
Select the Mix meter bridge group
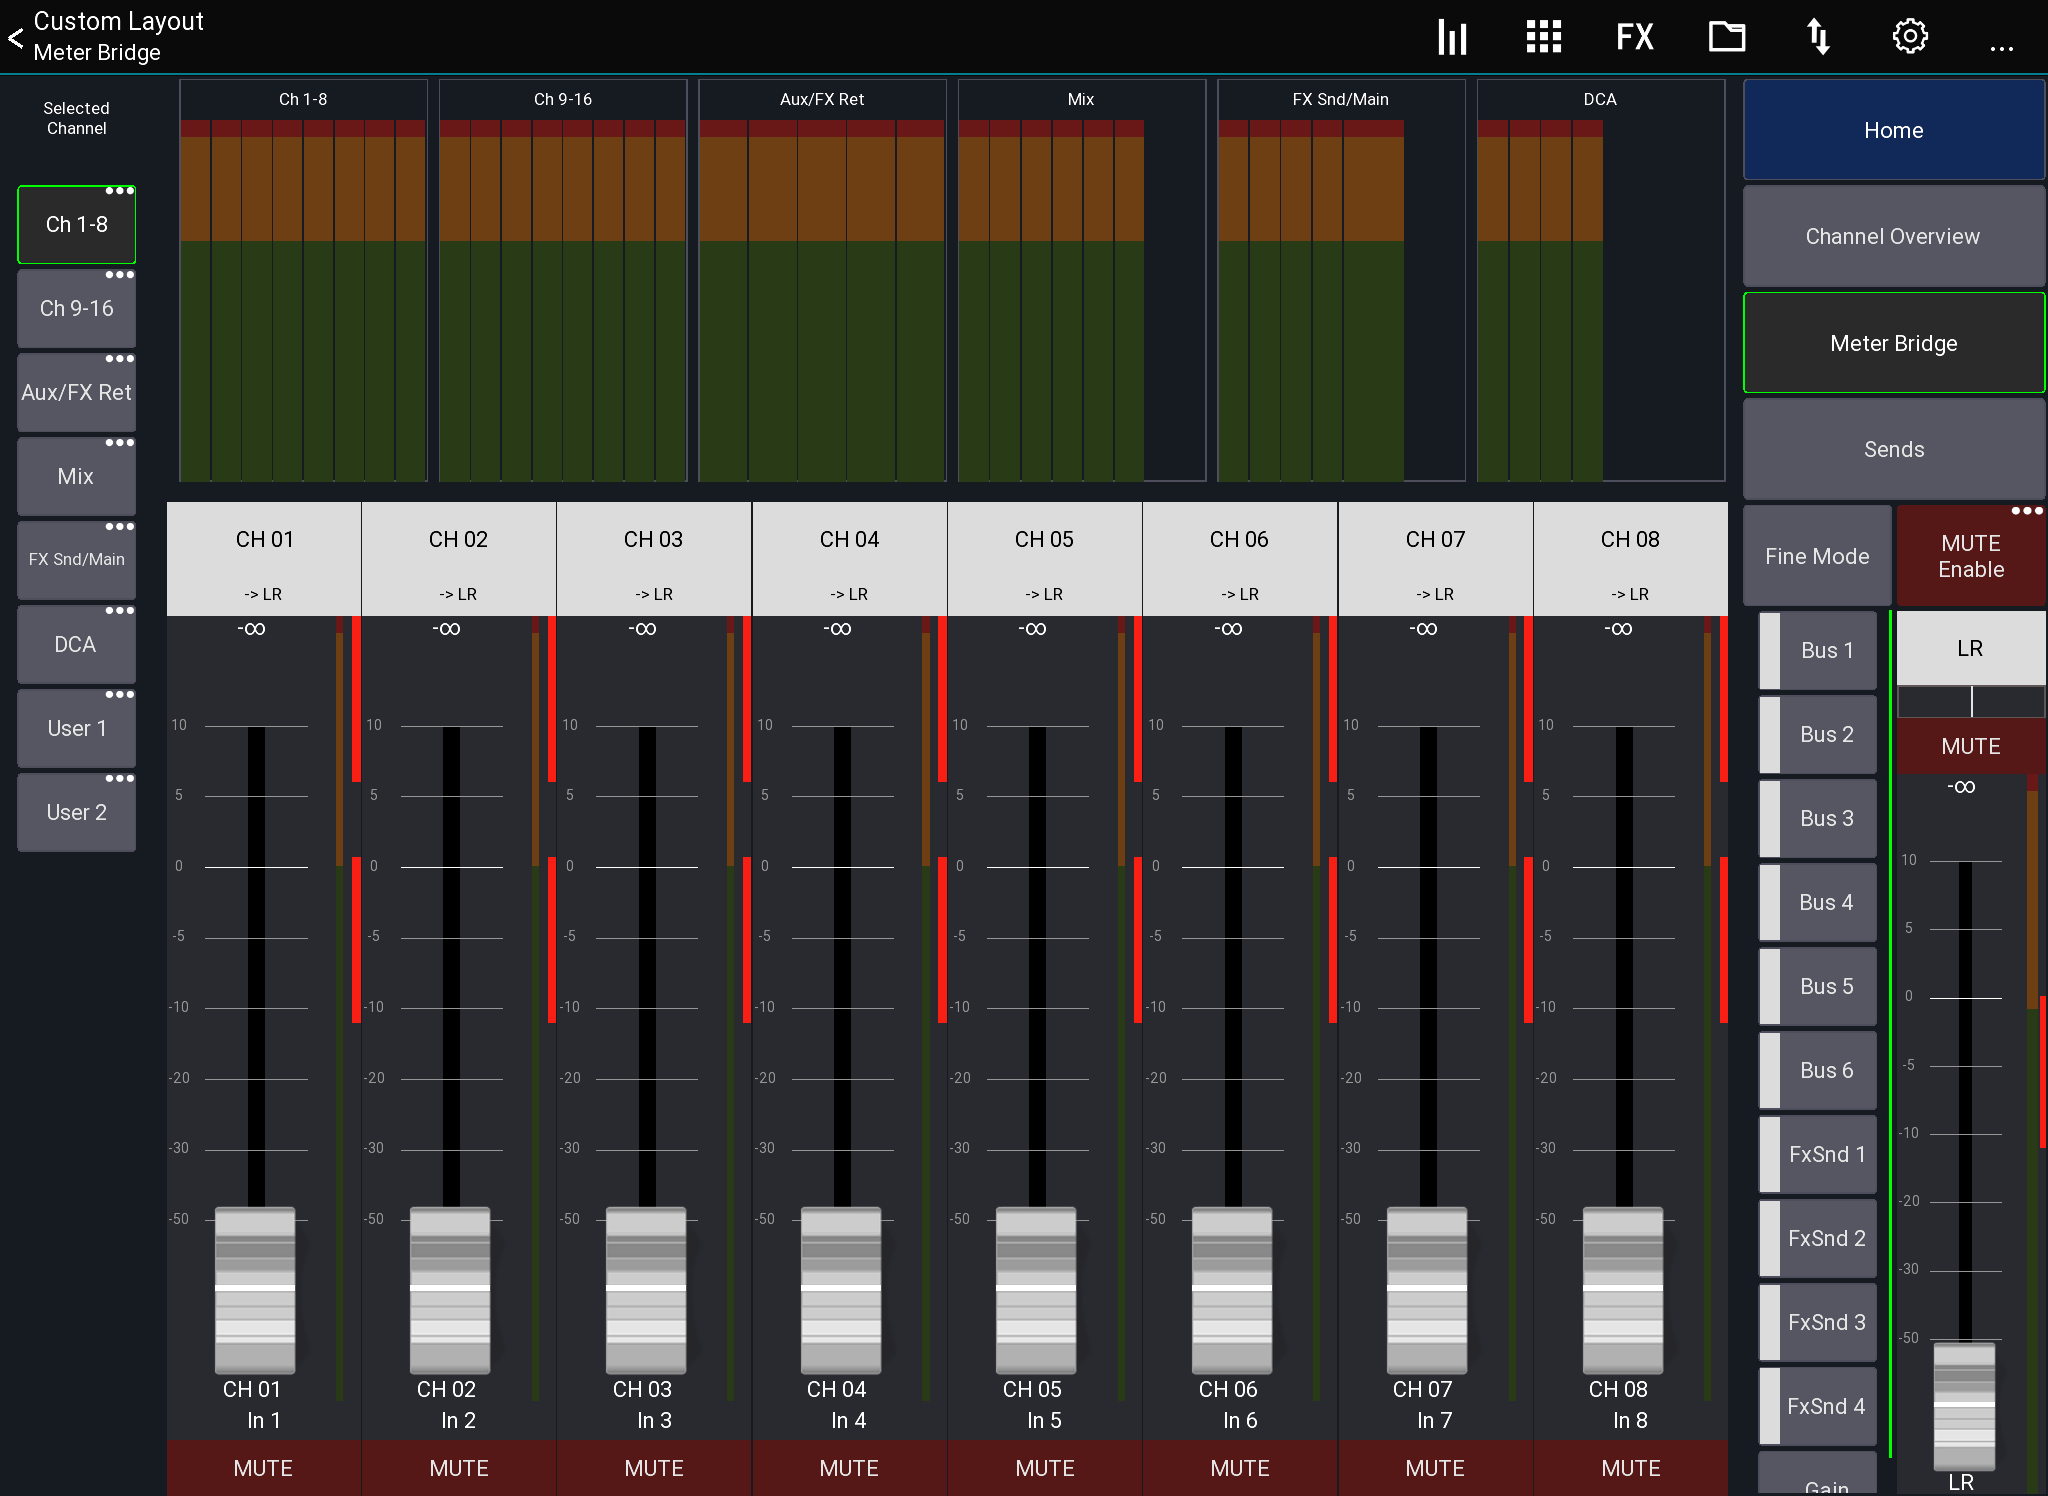[1080, 280]
